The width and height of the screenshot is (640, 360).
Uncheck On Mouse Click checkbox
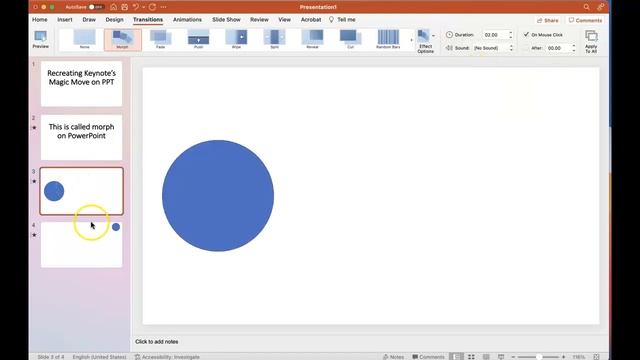pos(526,35)
